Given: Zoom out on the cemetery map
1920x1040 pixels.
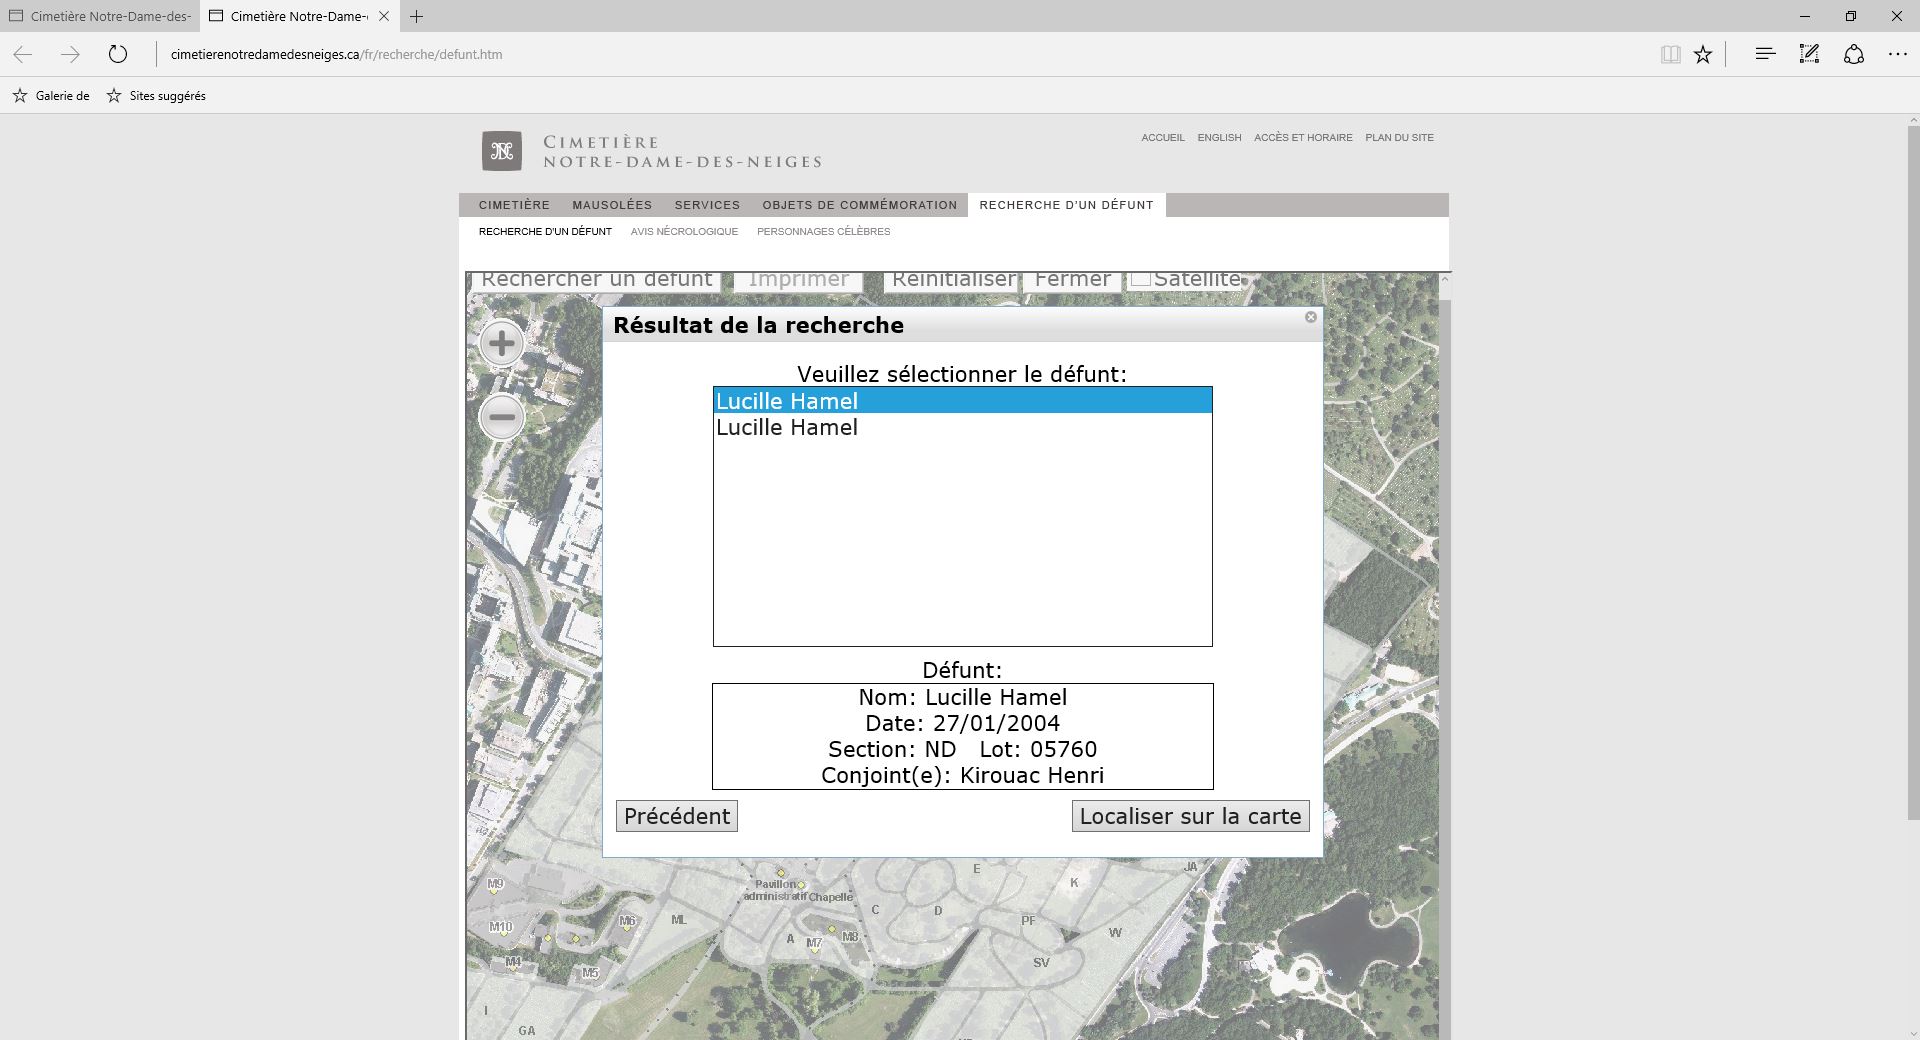Looking at the screenshot, I should tap(502, 417).
